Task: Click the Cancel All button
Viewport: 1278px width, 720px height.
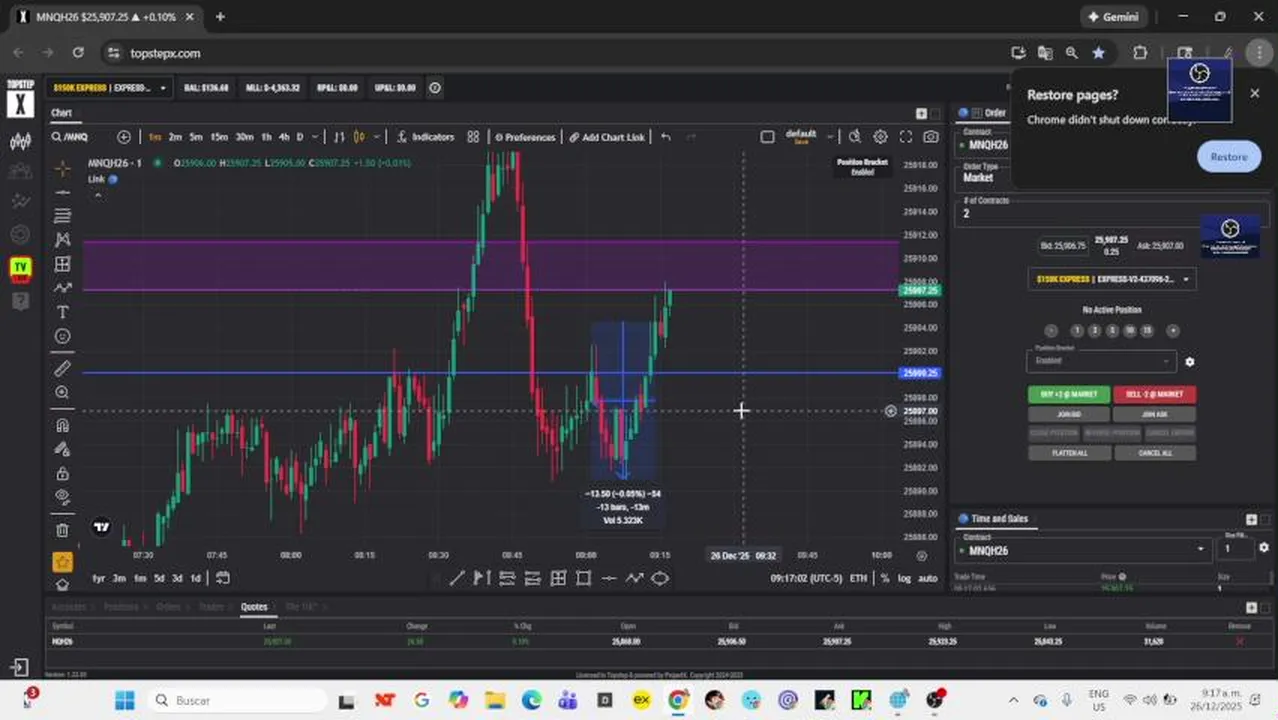Action: (1155, 452)
